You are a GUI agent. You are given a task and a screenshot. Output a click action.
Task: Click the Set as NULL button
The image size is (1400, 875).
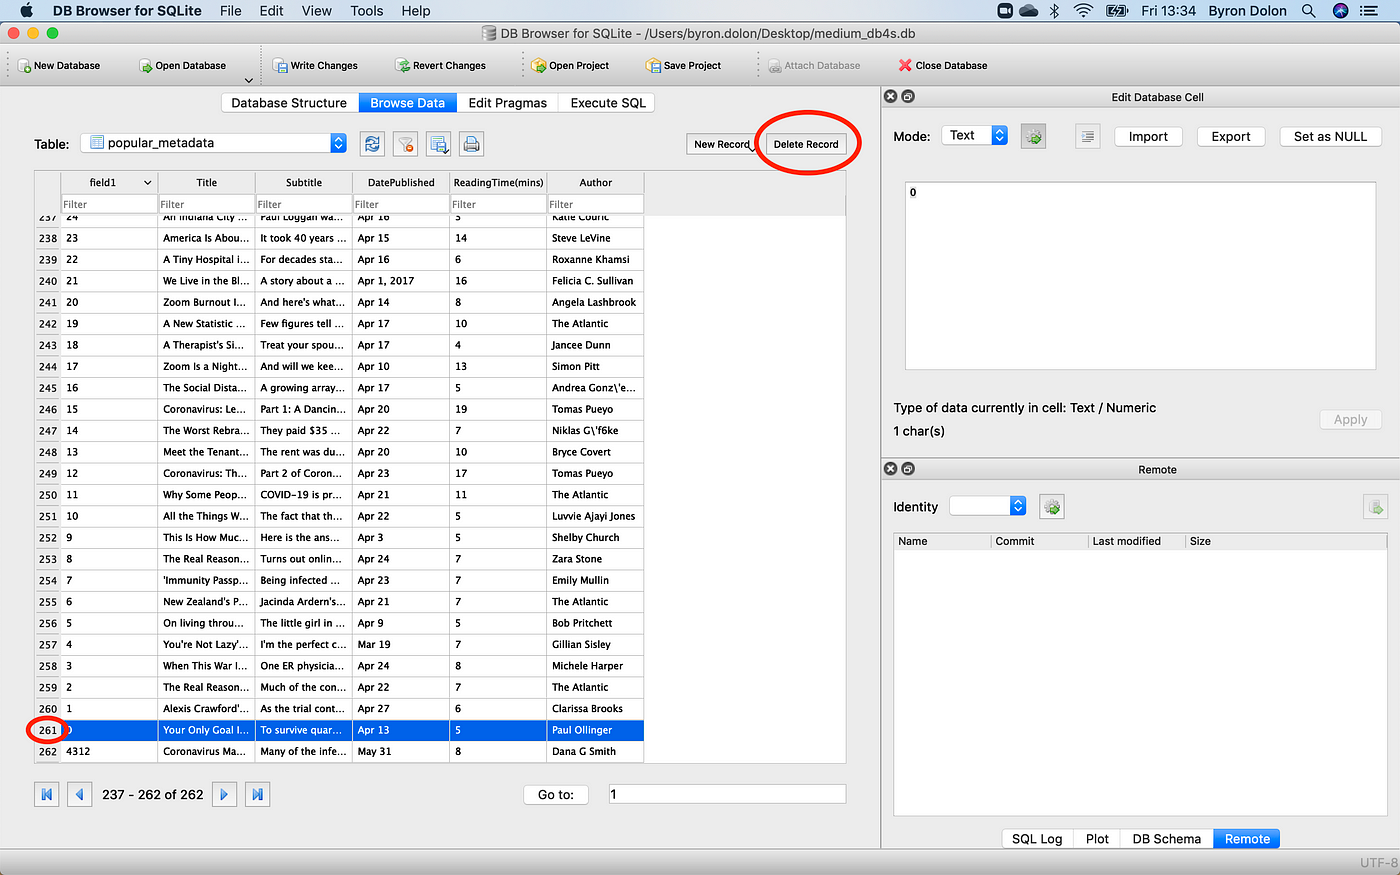click(1330, 137)
